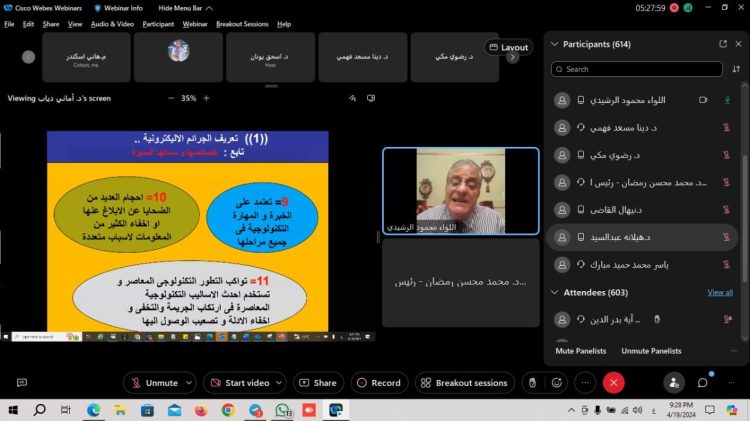Image resolution: width=750 pixels, height=421 pixels.
Task: Click the Share button
Action: pos(318,383)
